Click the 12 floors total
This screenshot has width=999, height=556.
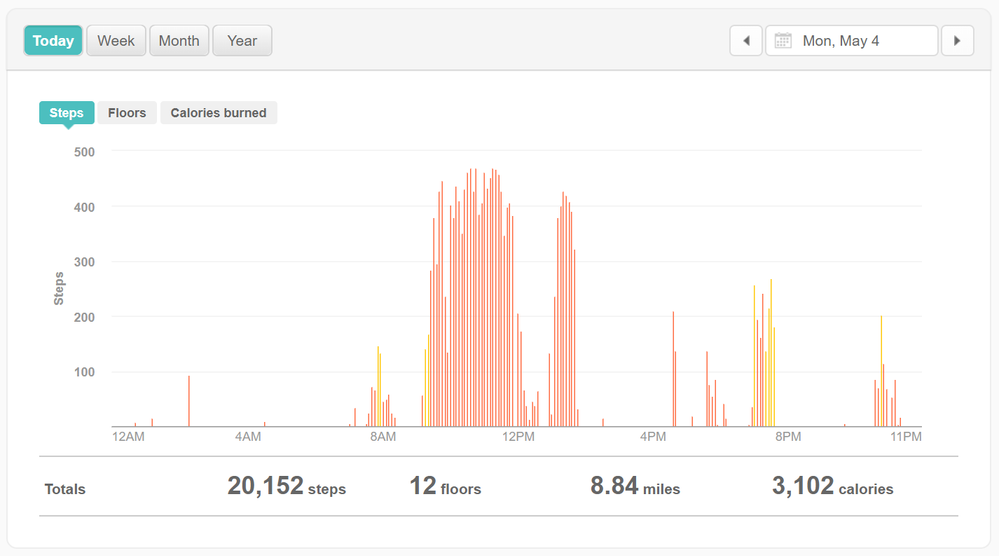(445, 487)
